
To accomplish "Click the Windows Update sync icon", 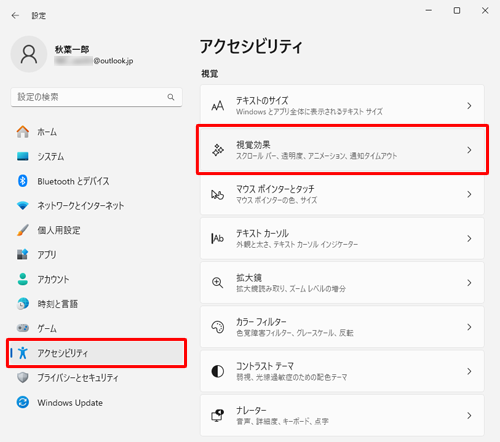I will 23,402.
